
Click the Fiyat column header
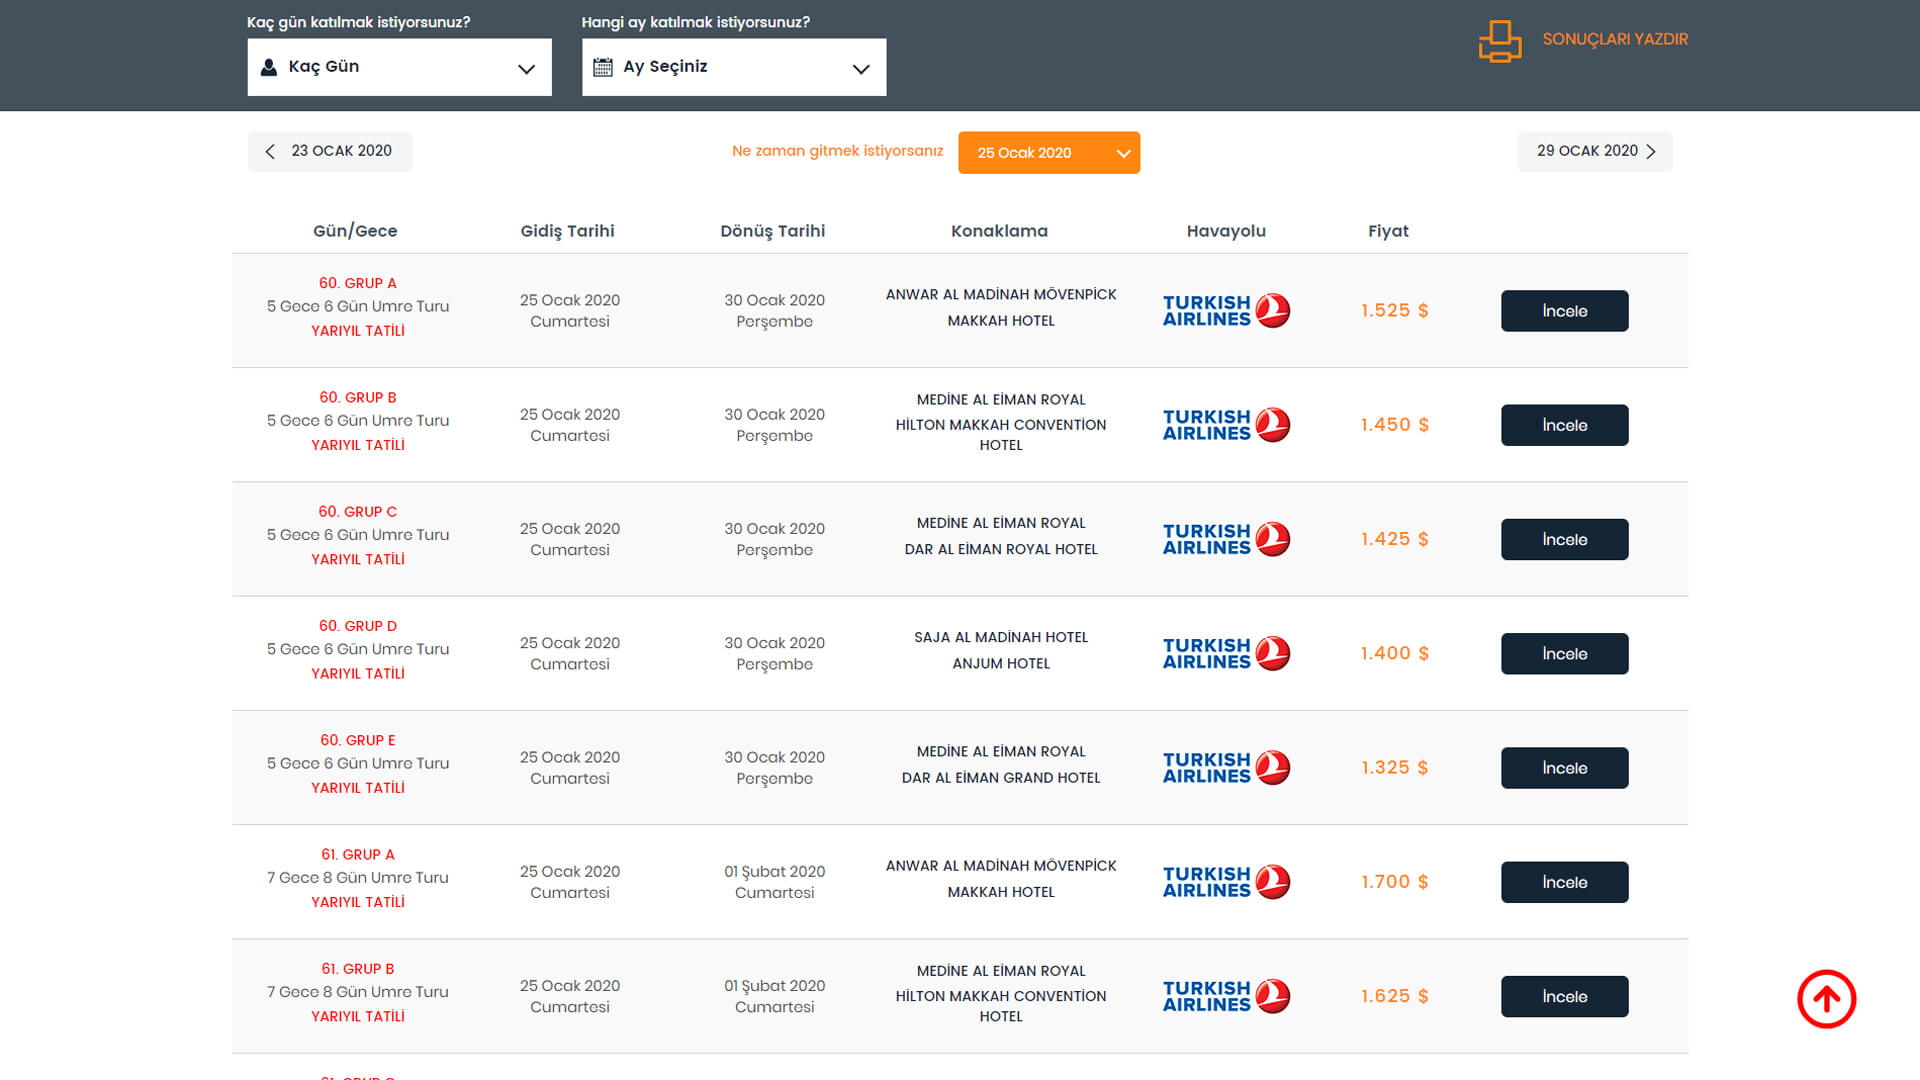click(x=1388, y=231)
